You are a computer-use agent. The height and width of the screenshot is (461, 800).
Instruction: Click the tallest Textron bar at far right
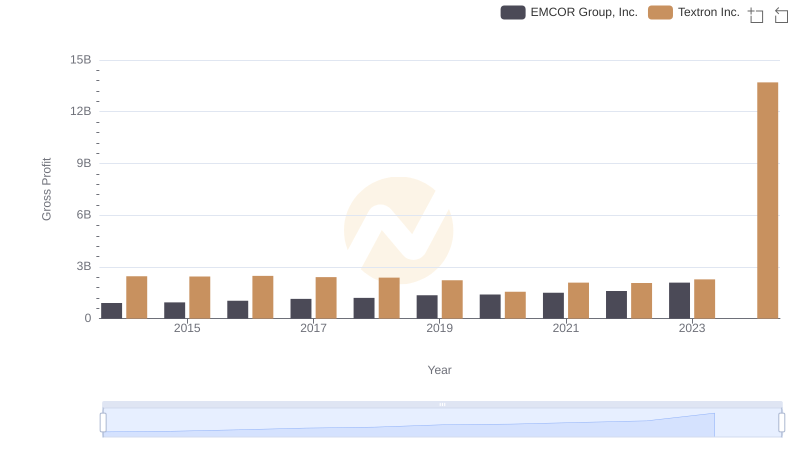click(767, 200)
